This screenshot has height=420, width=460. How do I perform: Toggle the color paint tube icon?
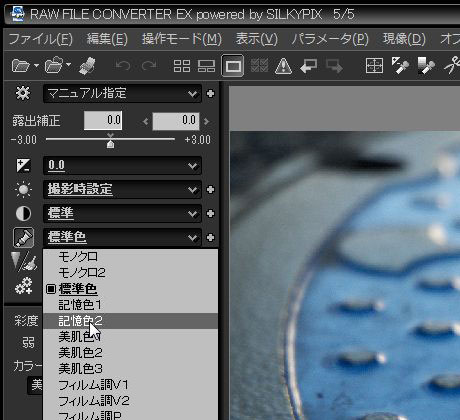[x=23, y=238]
